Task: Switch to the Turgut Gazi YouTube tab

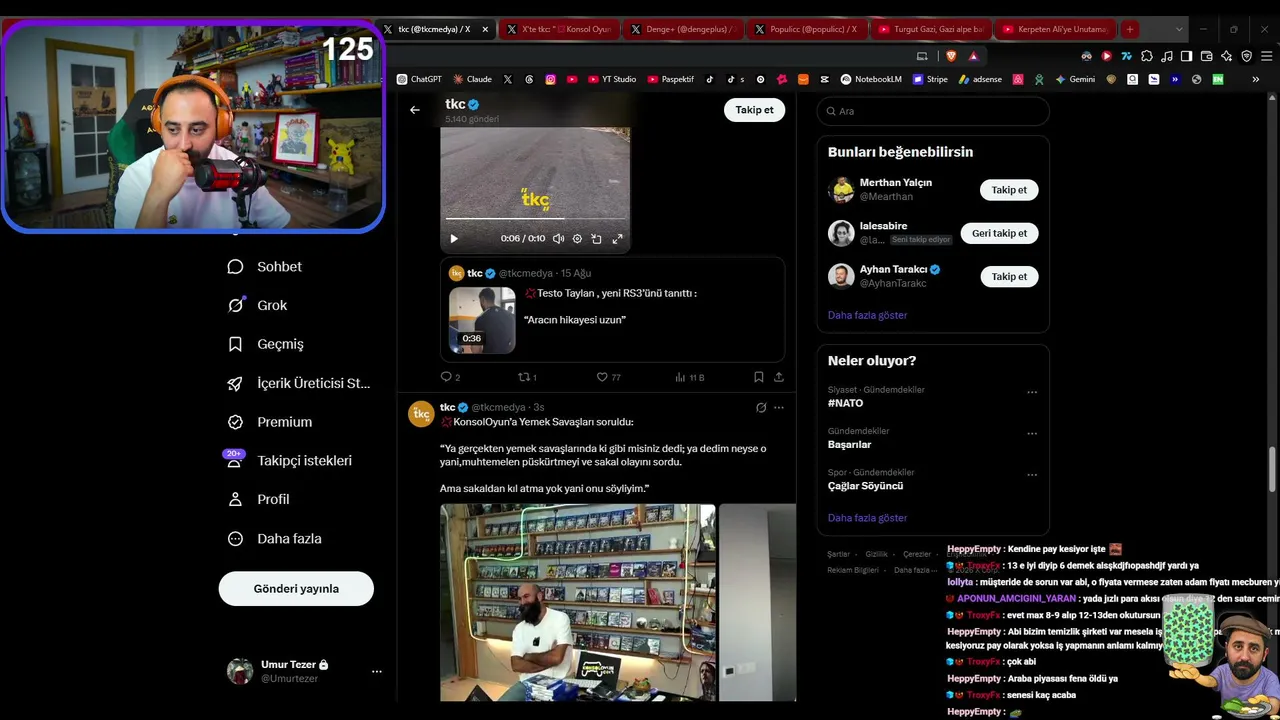Action: [930, 29]
